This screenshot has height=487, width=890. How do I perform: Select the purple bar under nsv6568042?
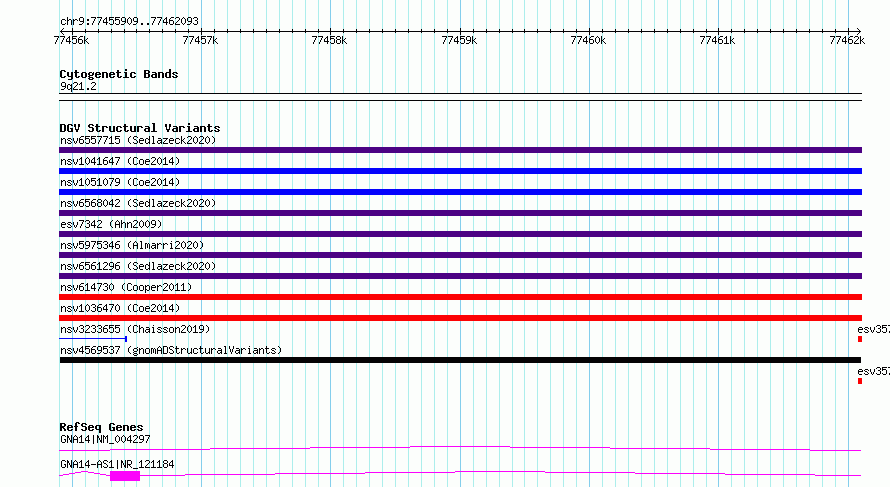point(460,213)
